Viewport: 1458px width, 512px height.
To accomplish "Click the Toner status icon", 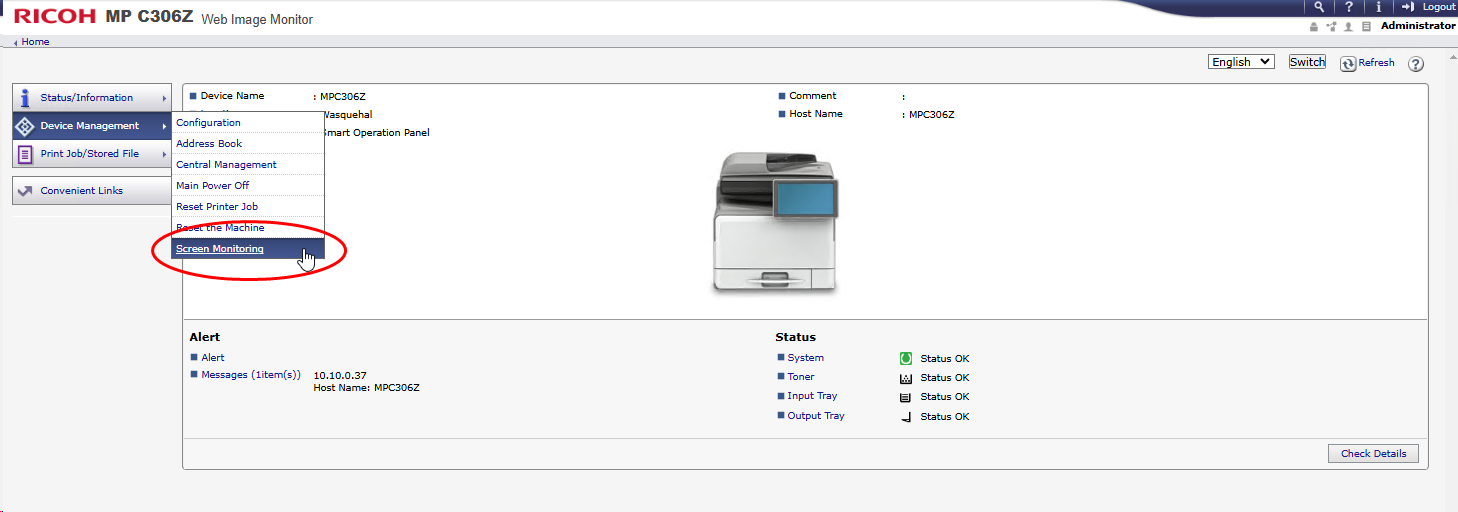I will (906, 378).
